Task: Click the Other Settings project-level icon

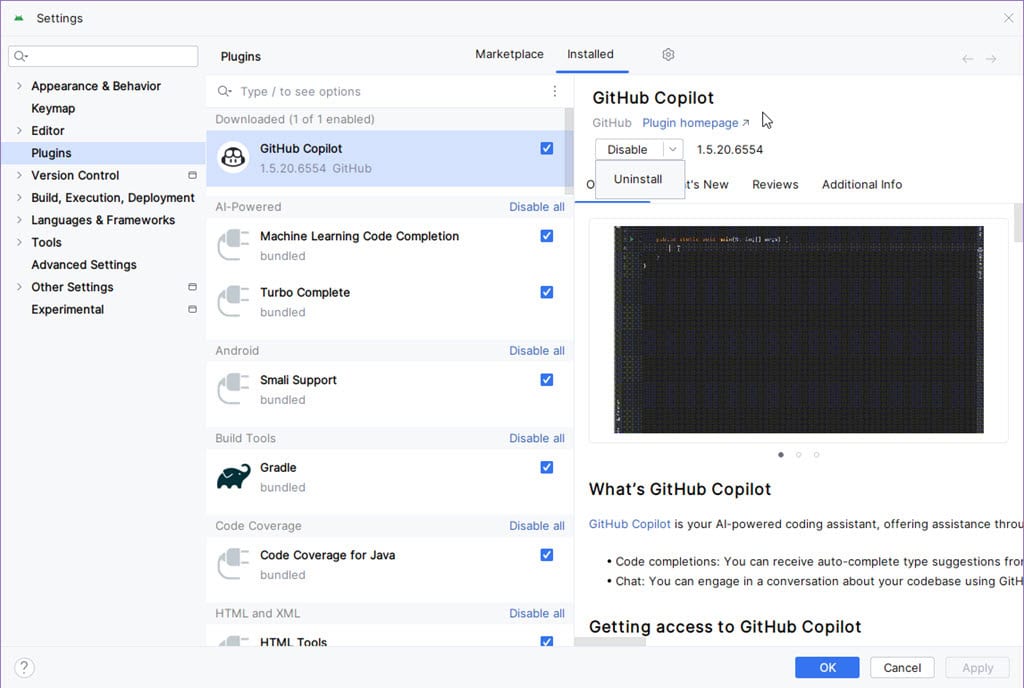Action: (192, 287)
